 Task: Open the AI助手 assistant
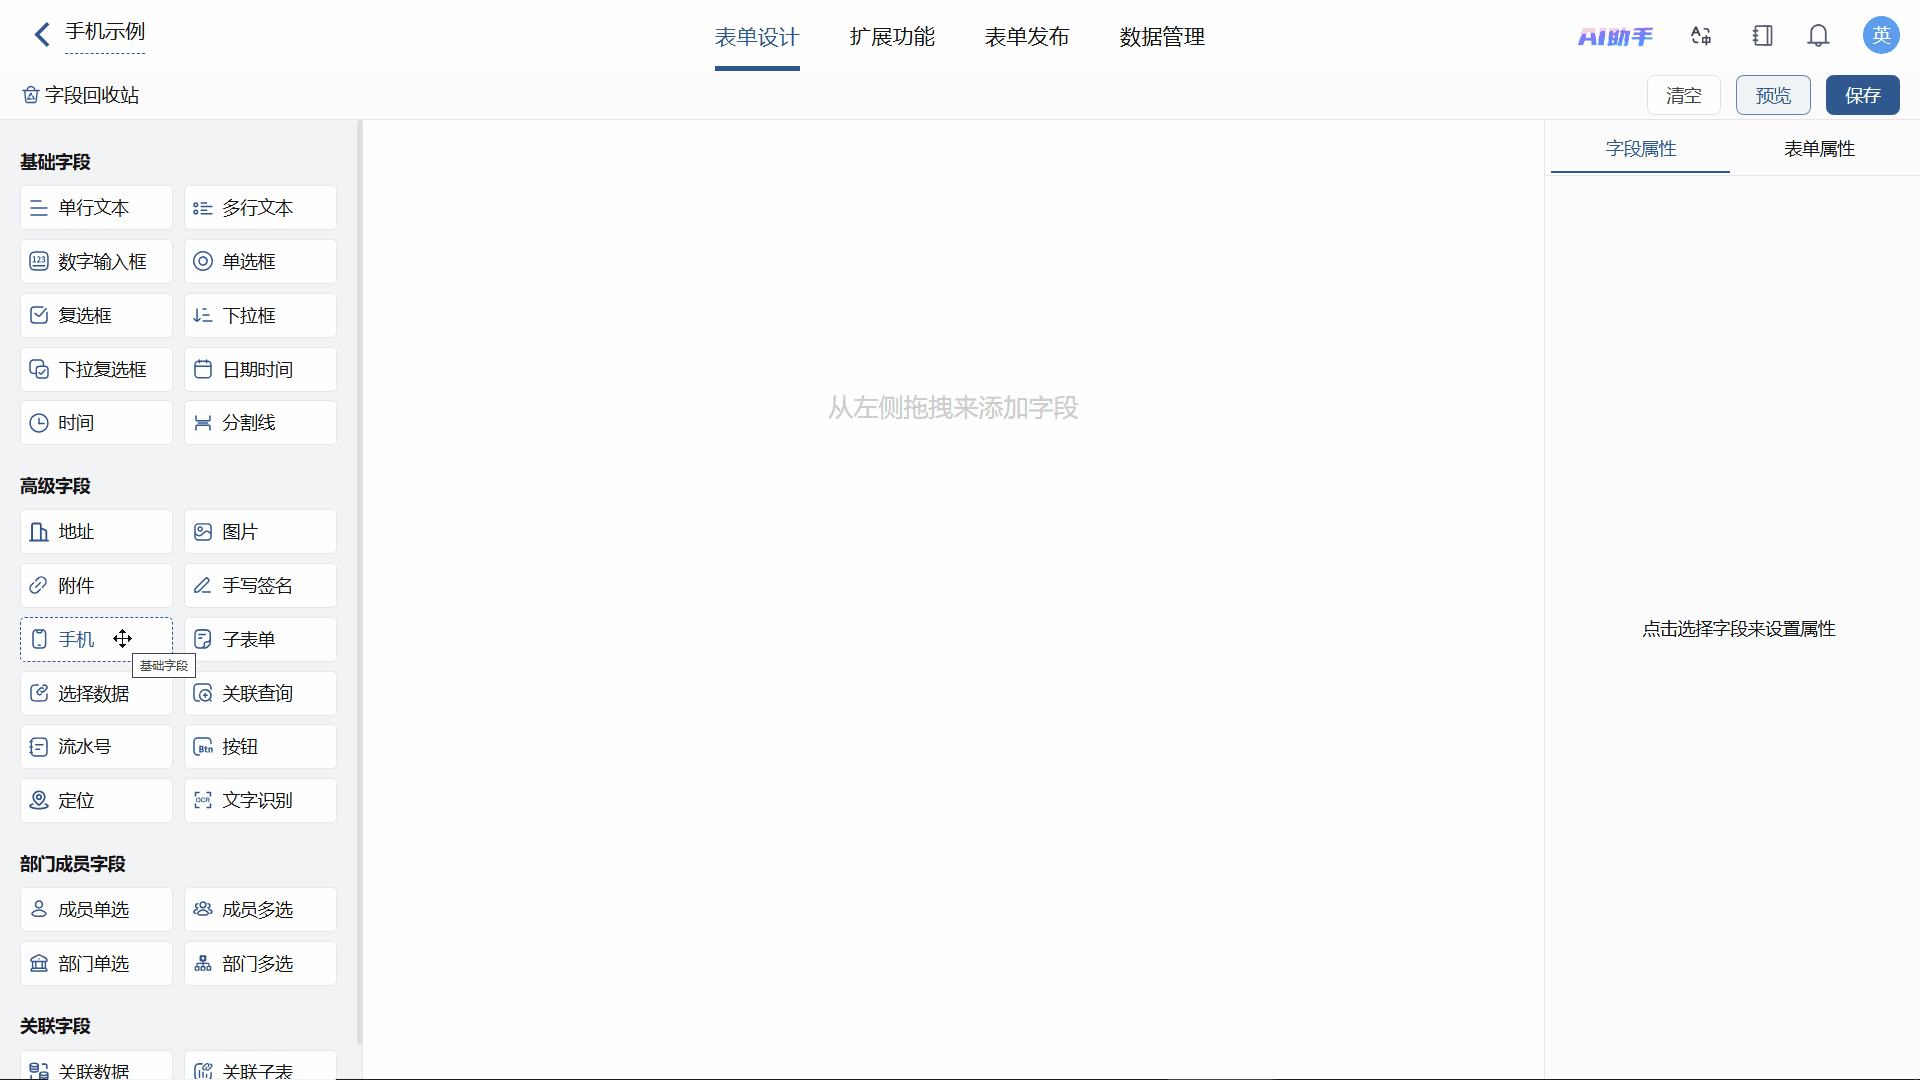[x=1615, y=37]
